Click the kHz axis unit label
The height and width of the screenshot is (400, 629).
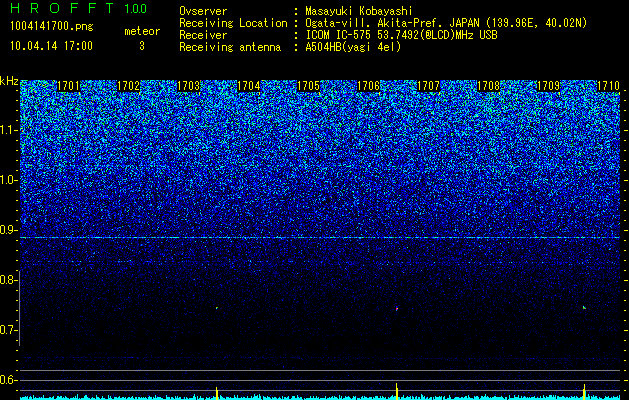point(9,81)
